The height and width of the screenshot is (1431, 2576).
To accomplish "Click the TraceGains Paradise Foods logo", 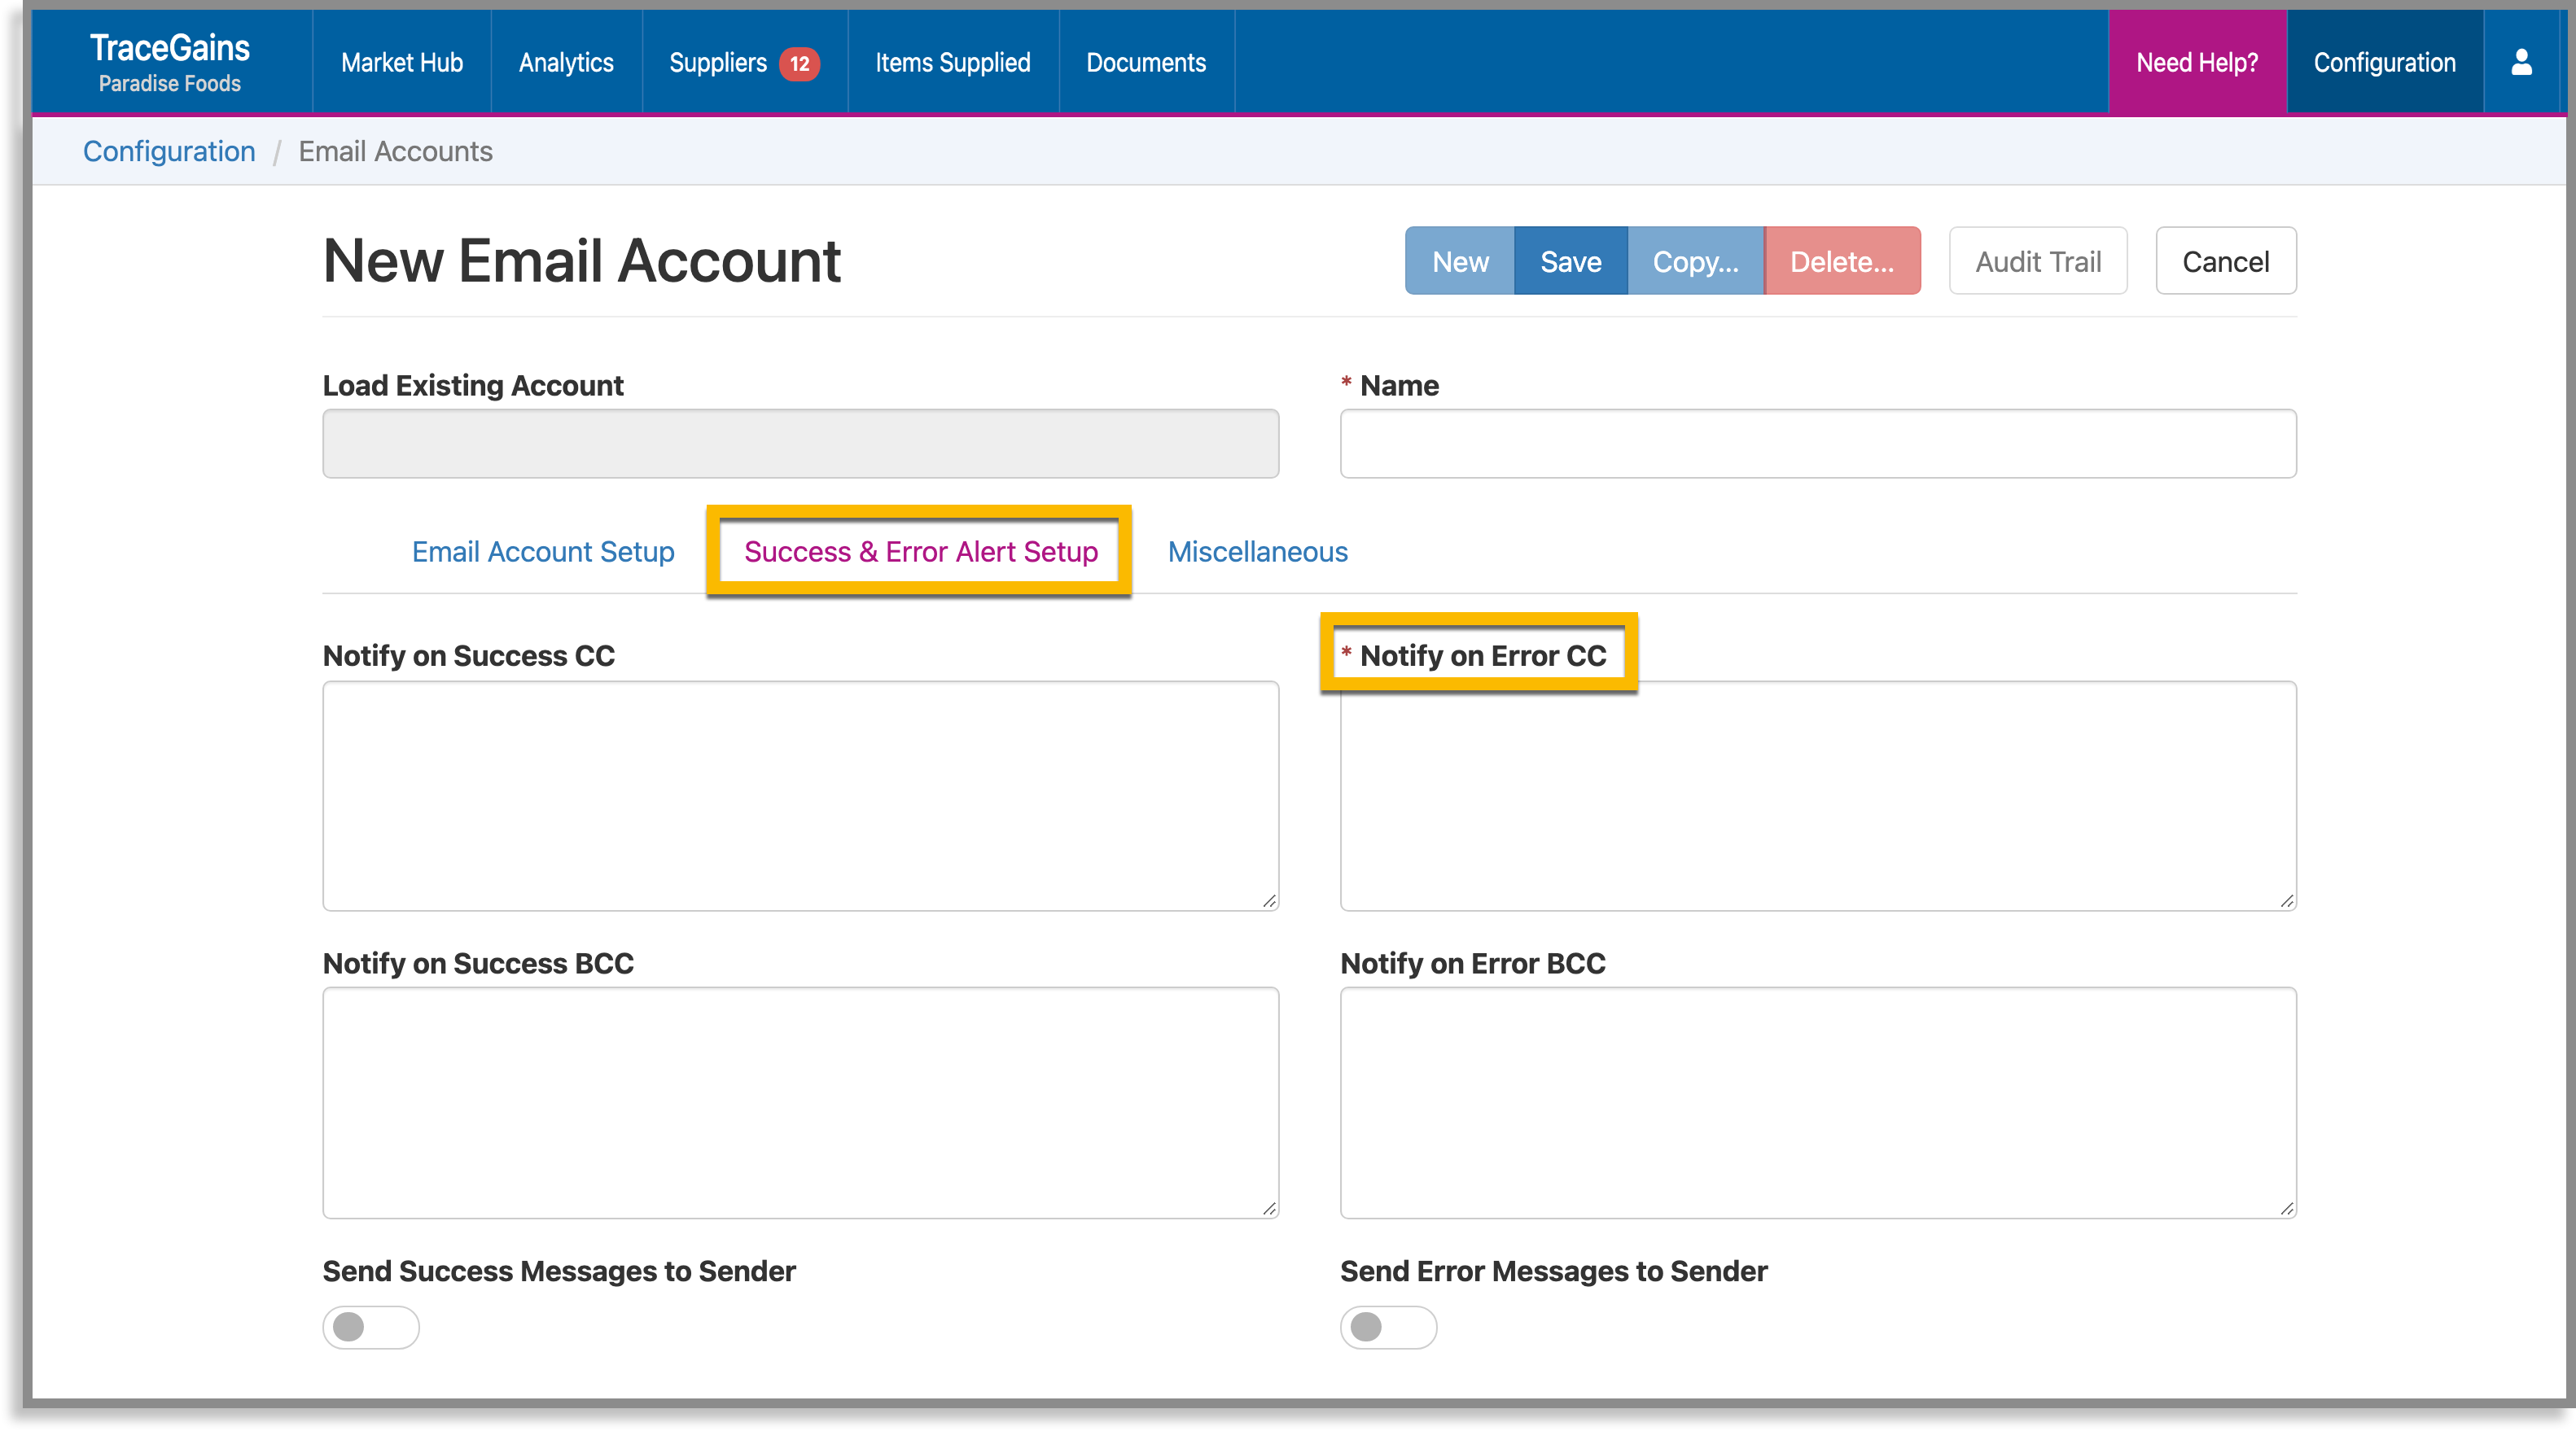I will [169, 60].
